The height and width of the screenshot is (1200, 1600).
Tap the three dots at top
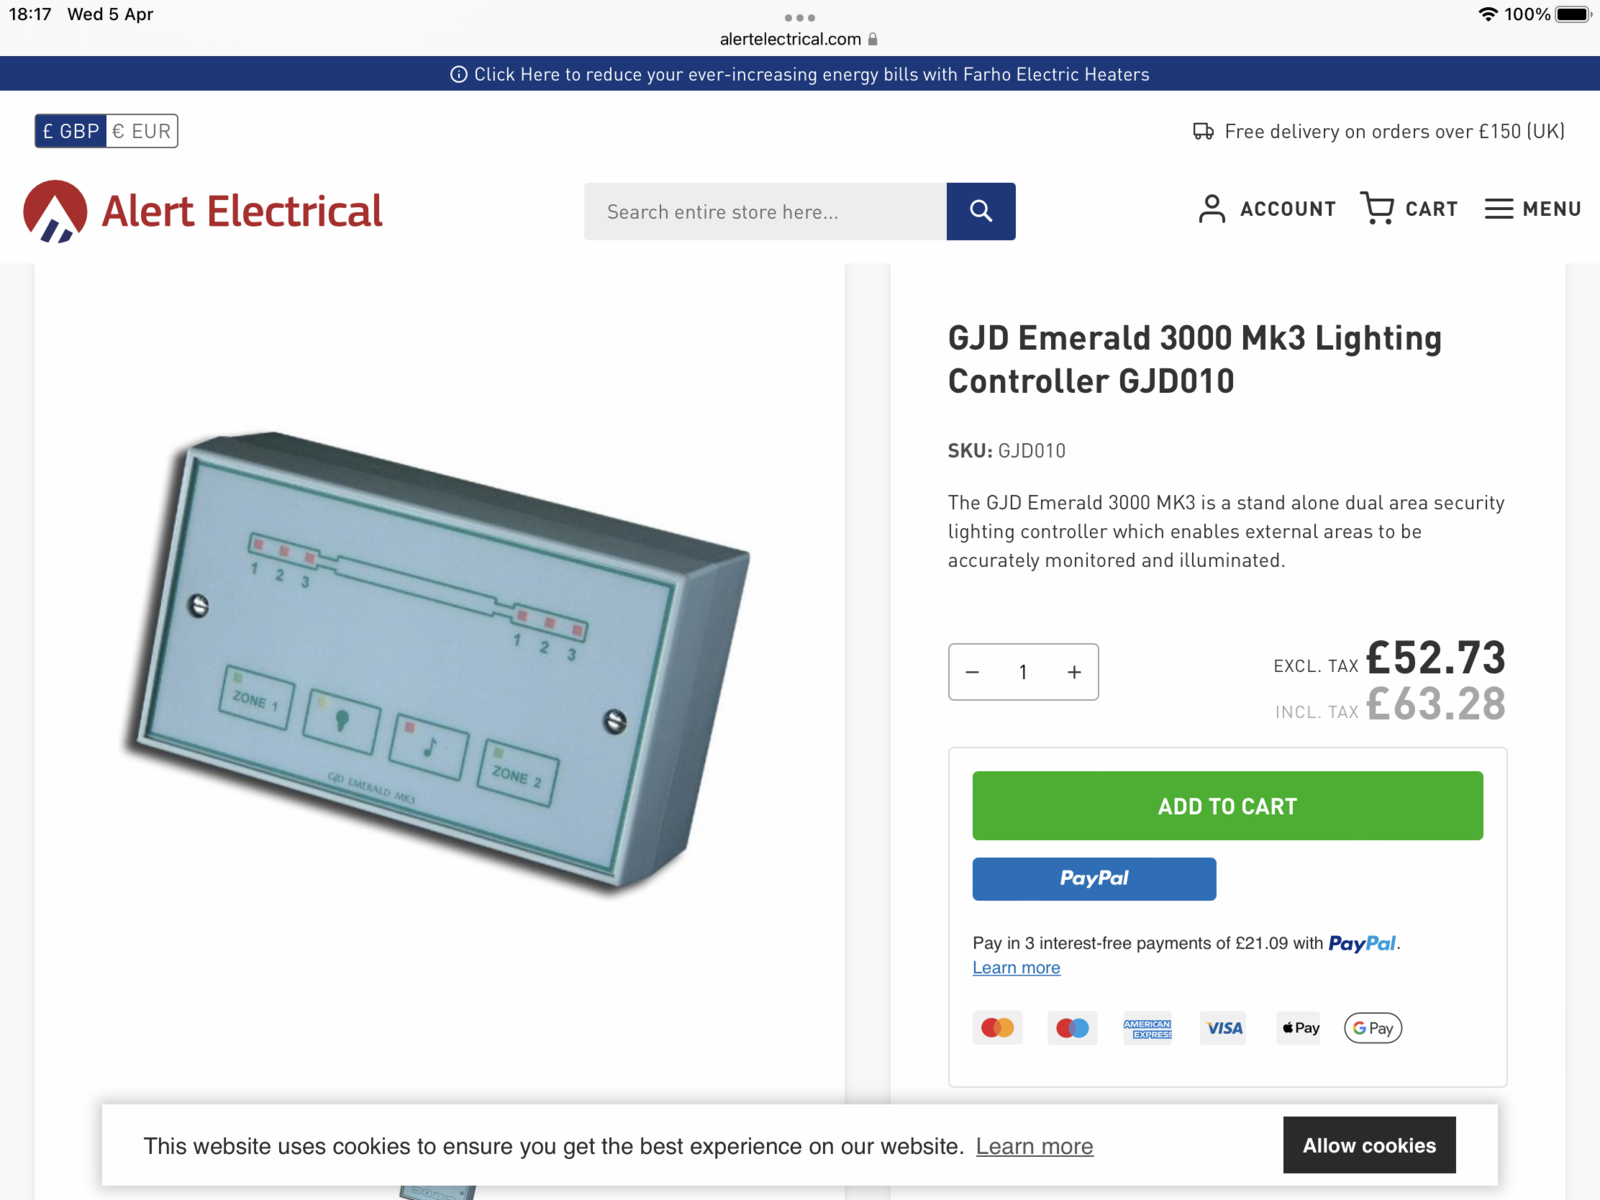pyautogui.click(x=800, y=17)
